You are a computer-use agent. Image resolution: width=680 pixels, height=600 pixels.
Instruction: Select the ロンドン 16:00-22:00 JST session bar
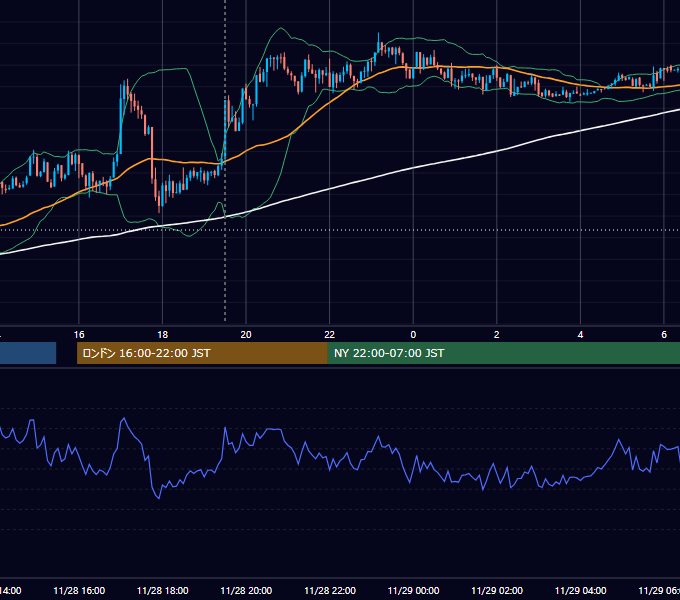(x=202, y=353)
